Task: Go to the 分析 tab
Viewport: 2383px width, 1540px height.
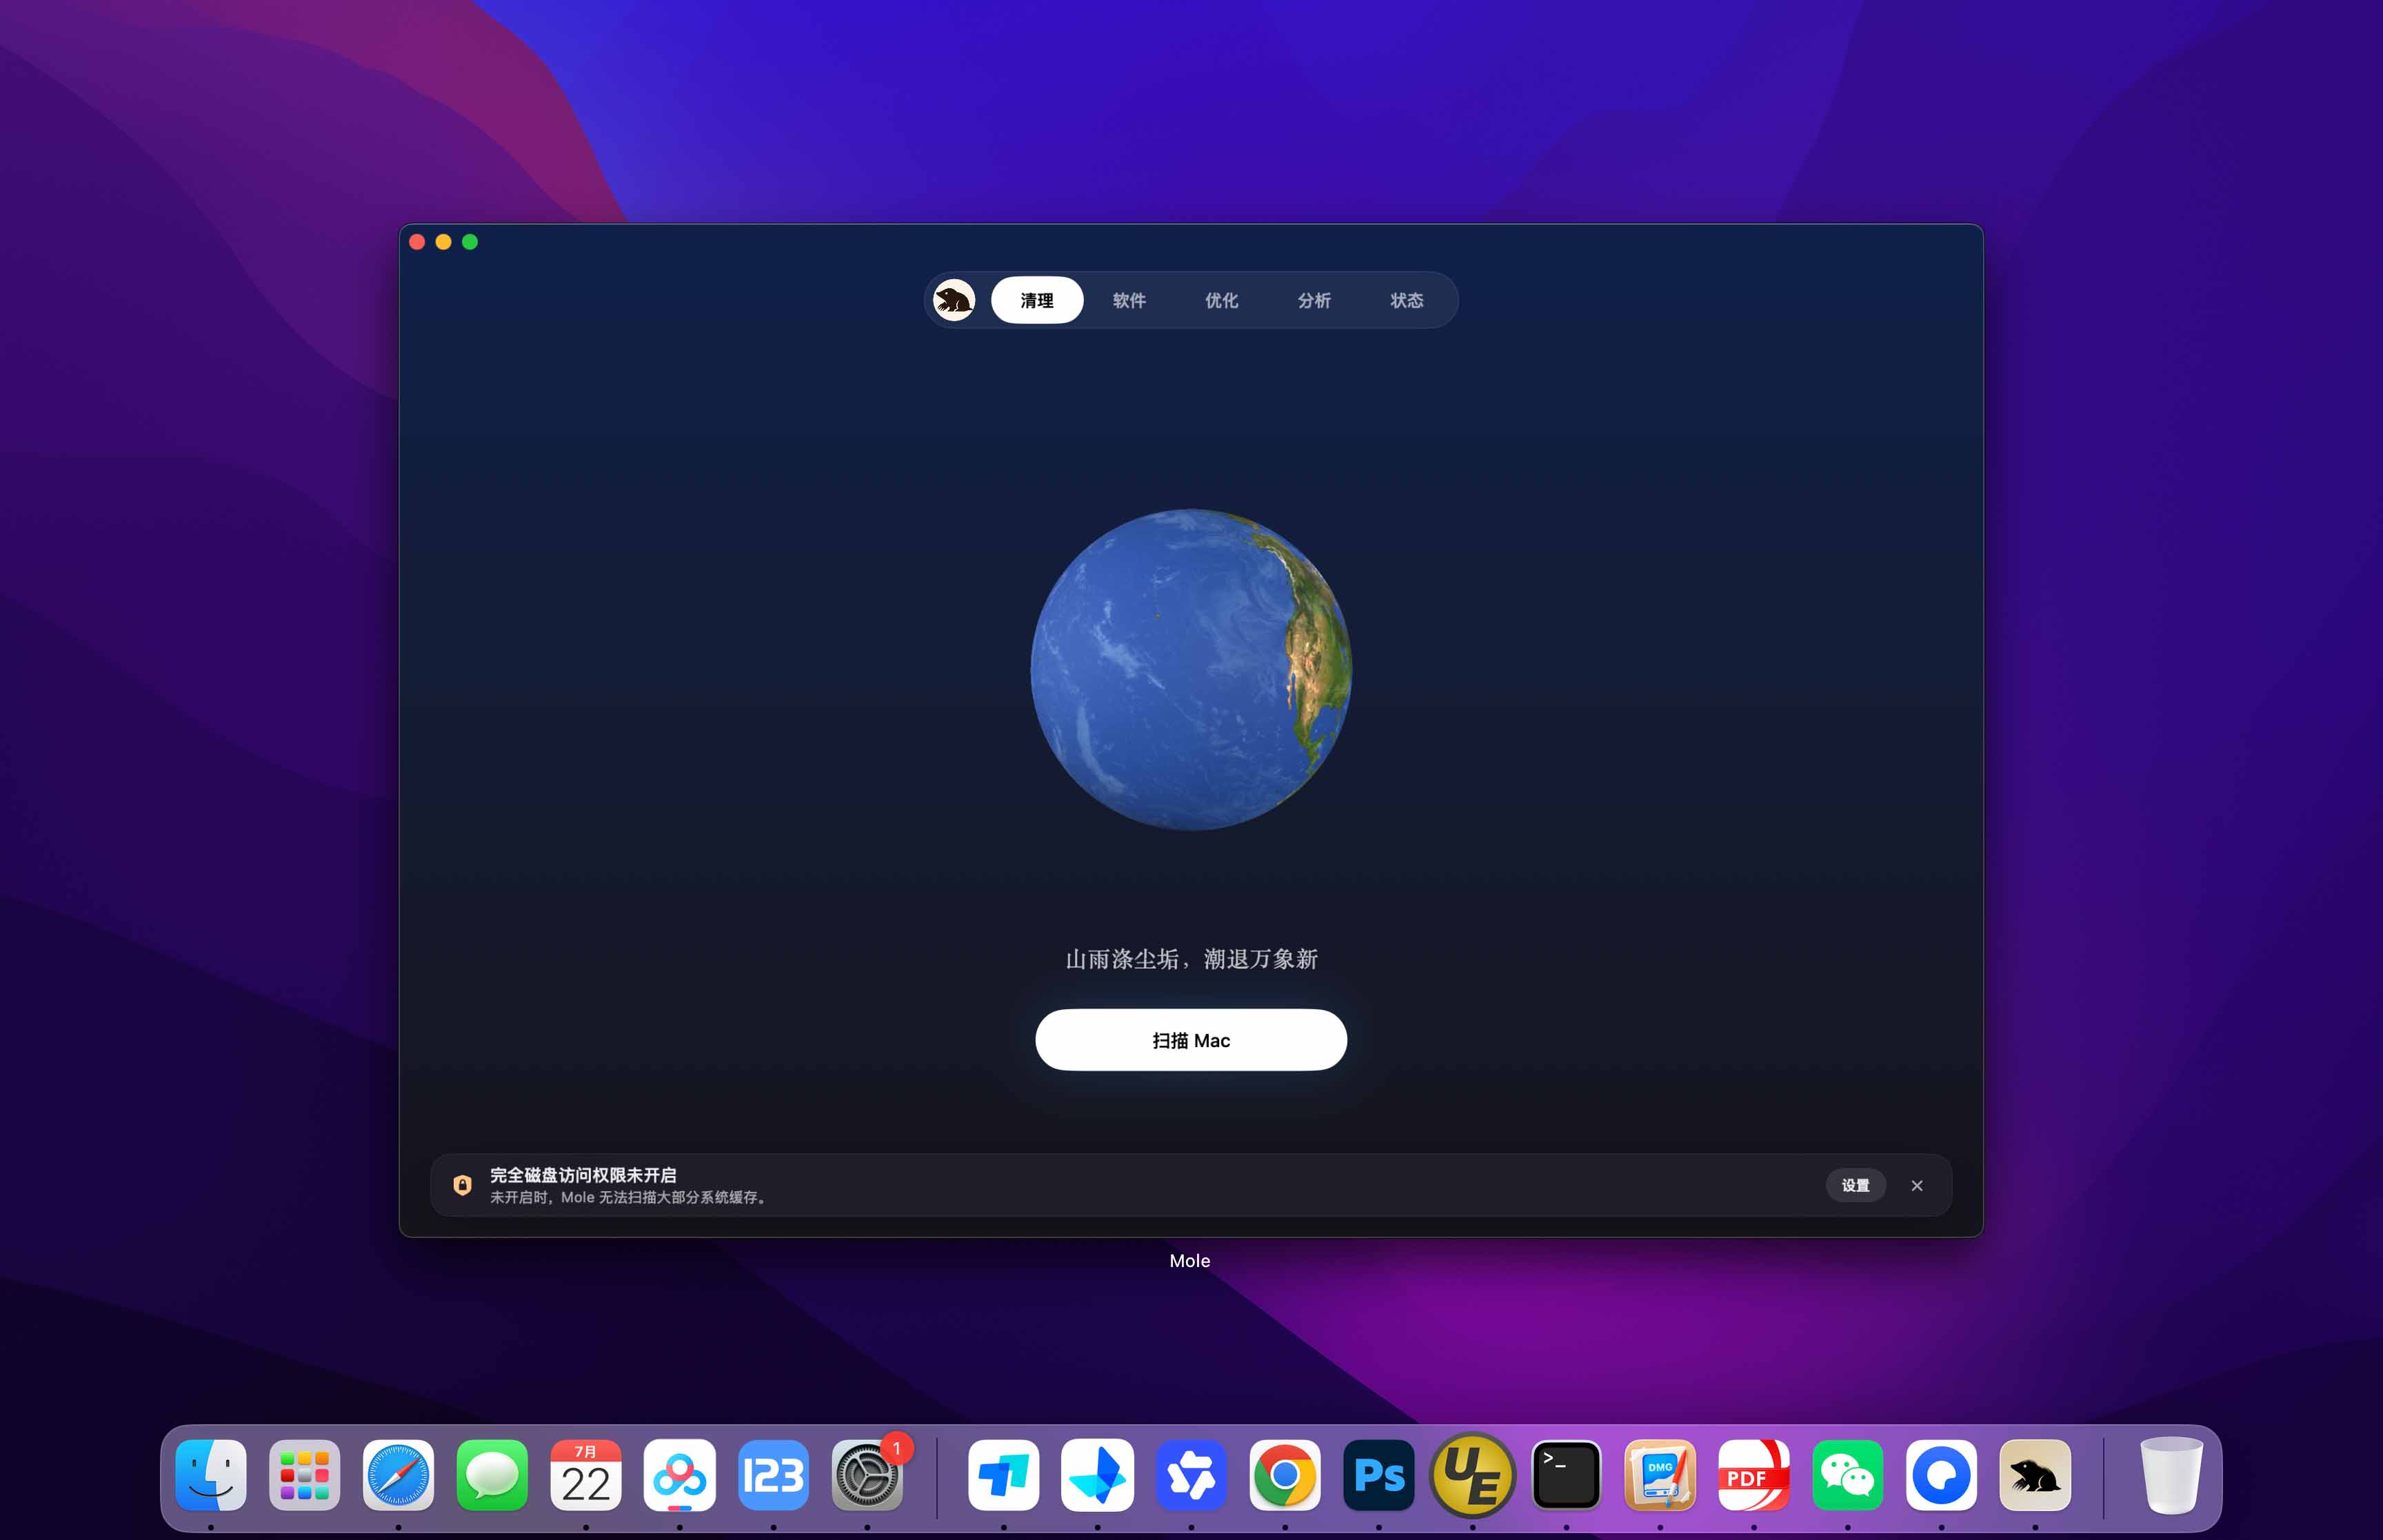Action: [1314, 300]
